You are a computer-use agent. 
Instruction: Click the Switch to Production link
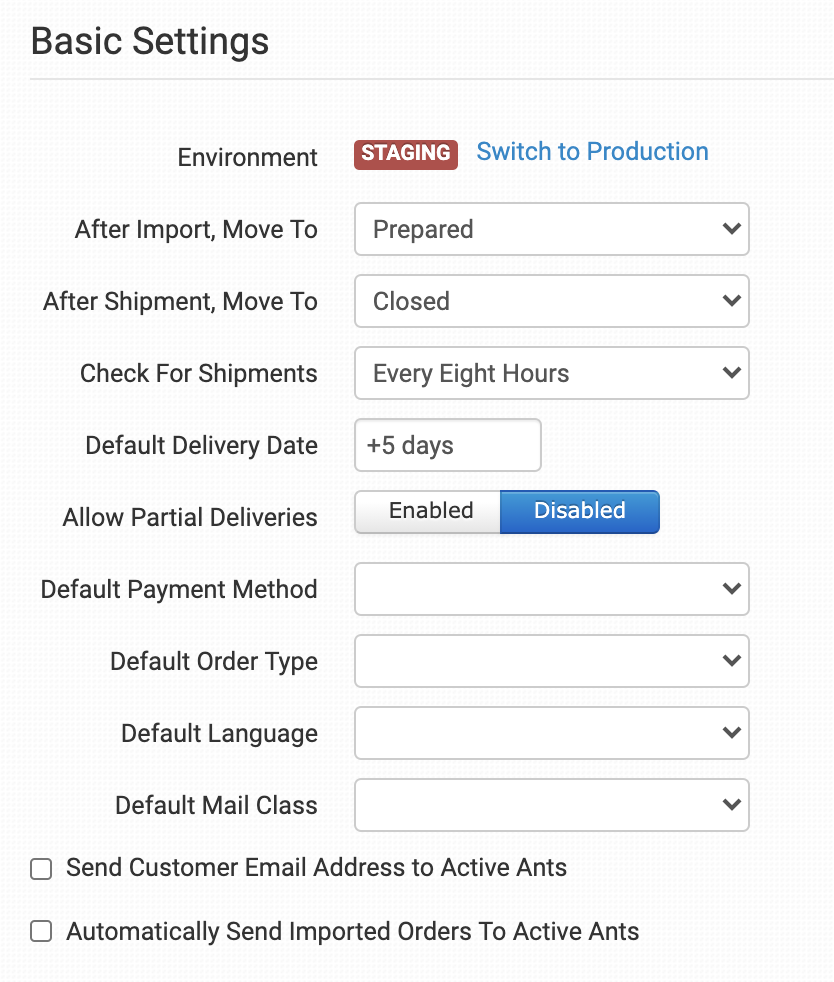pyautogui.click(x=592, y=152)
